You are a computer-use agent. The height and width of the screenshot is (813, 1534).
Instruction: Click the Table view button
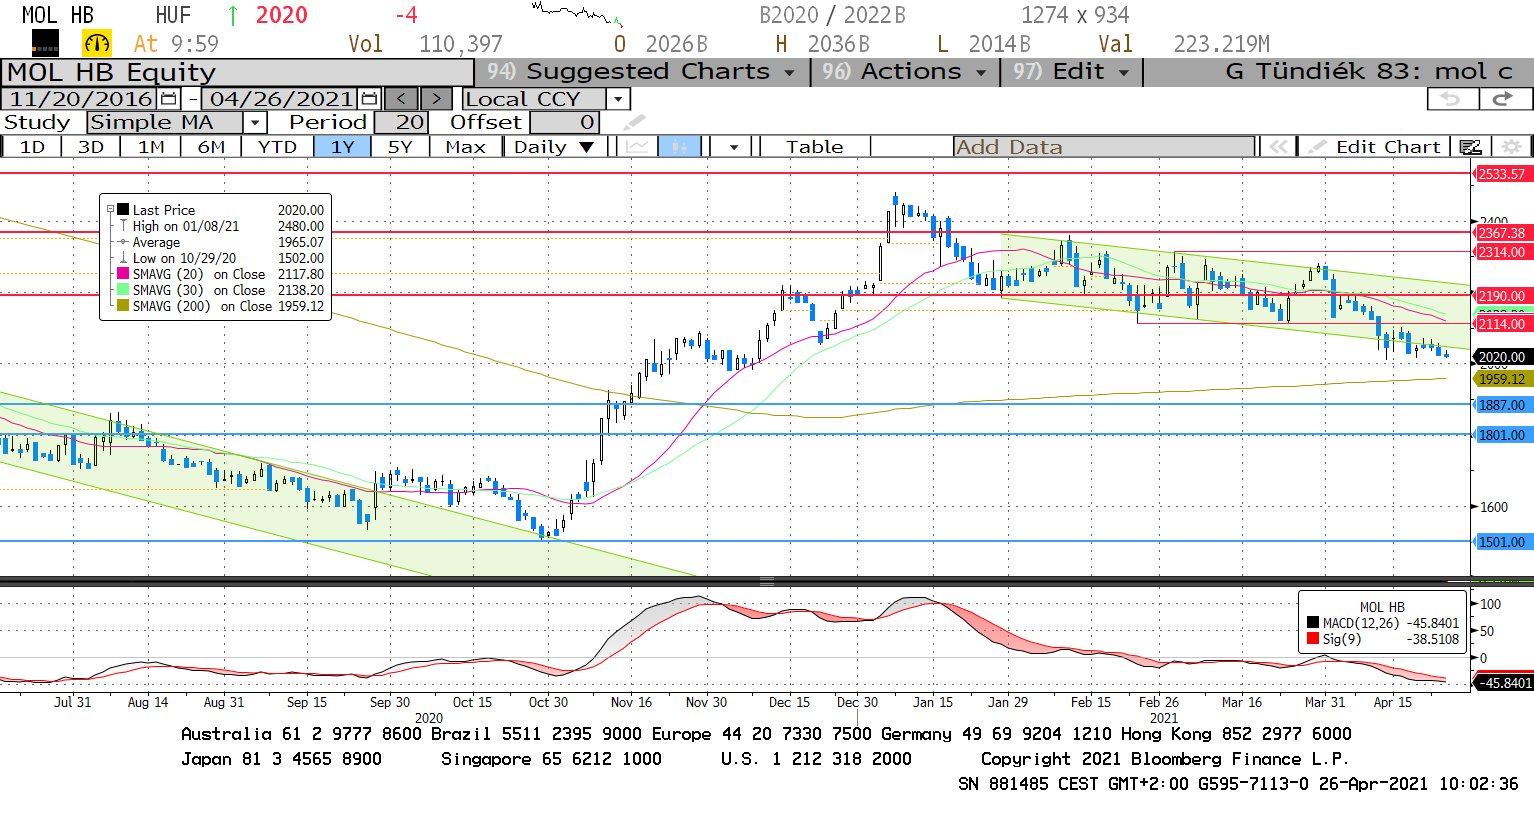tap(815, 147)
